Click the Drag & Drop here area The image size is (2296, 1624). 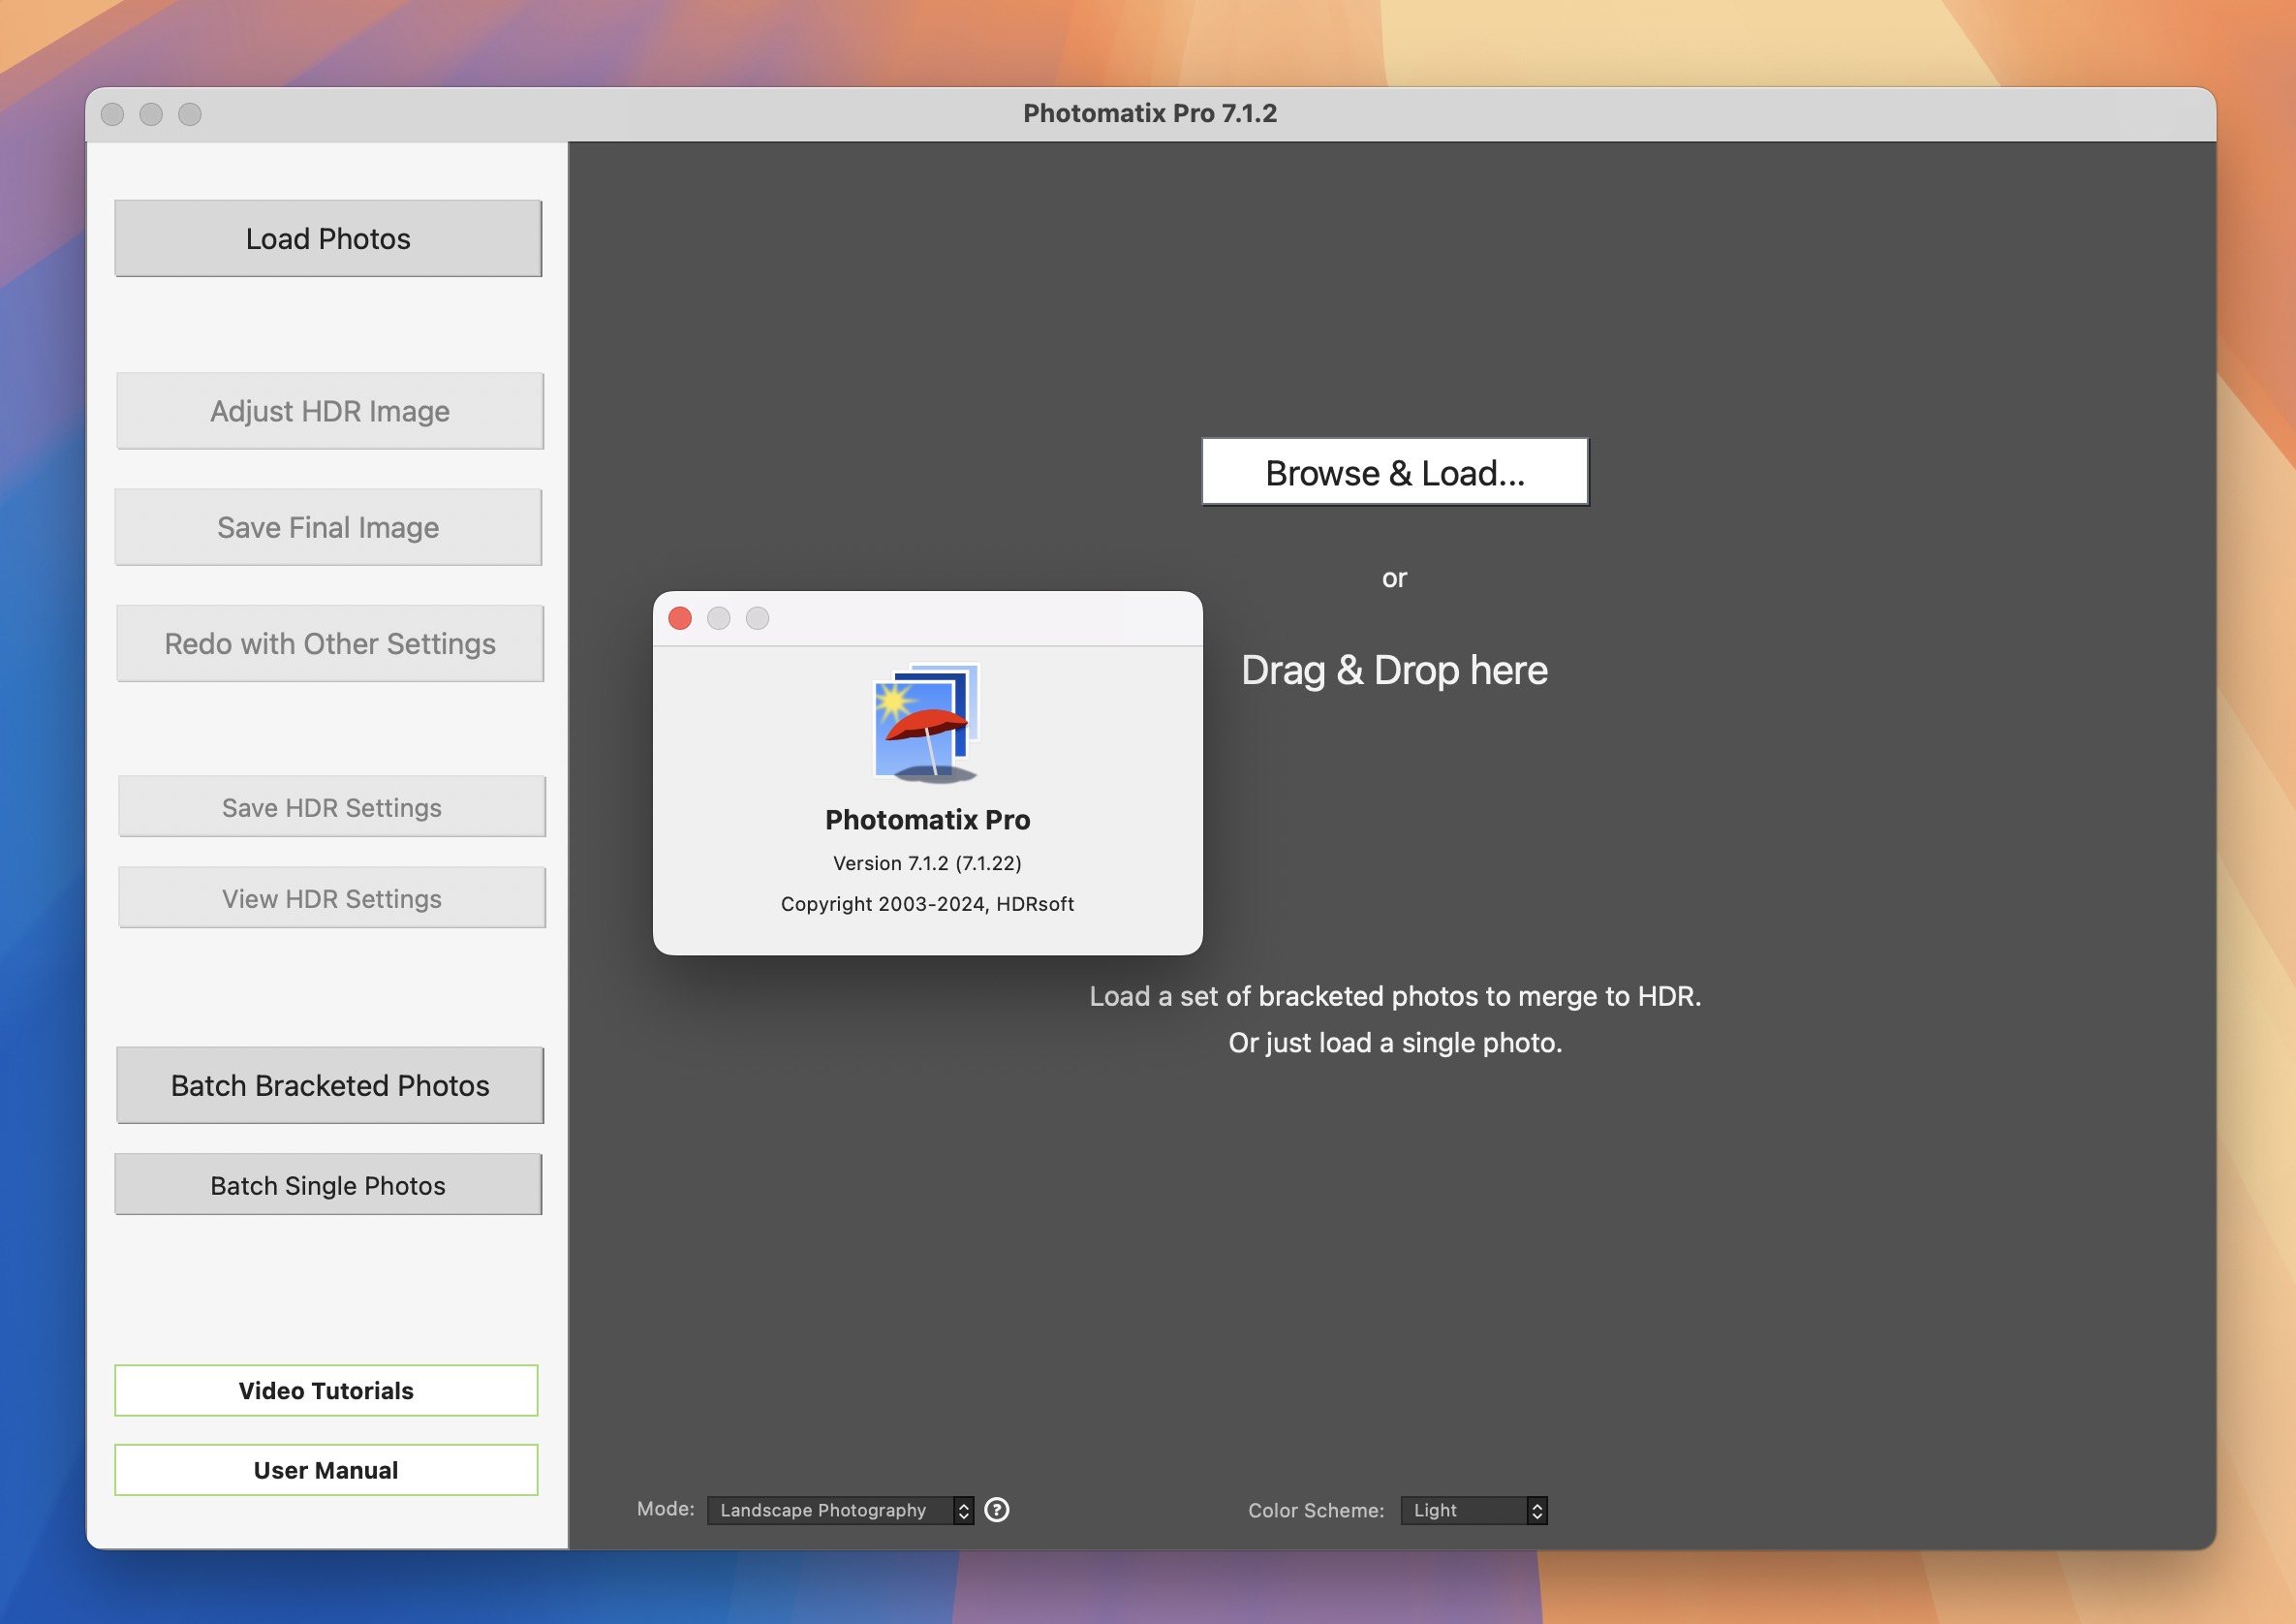[1394, 670]
